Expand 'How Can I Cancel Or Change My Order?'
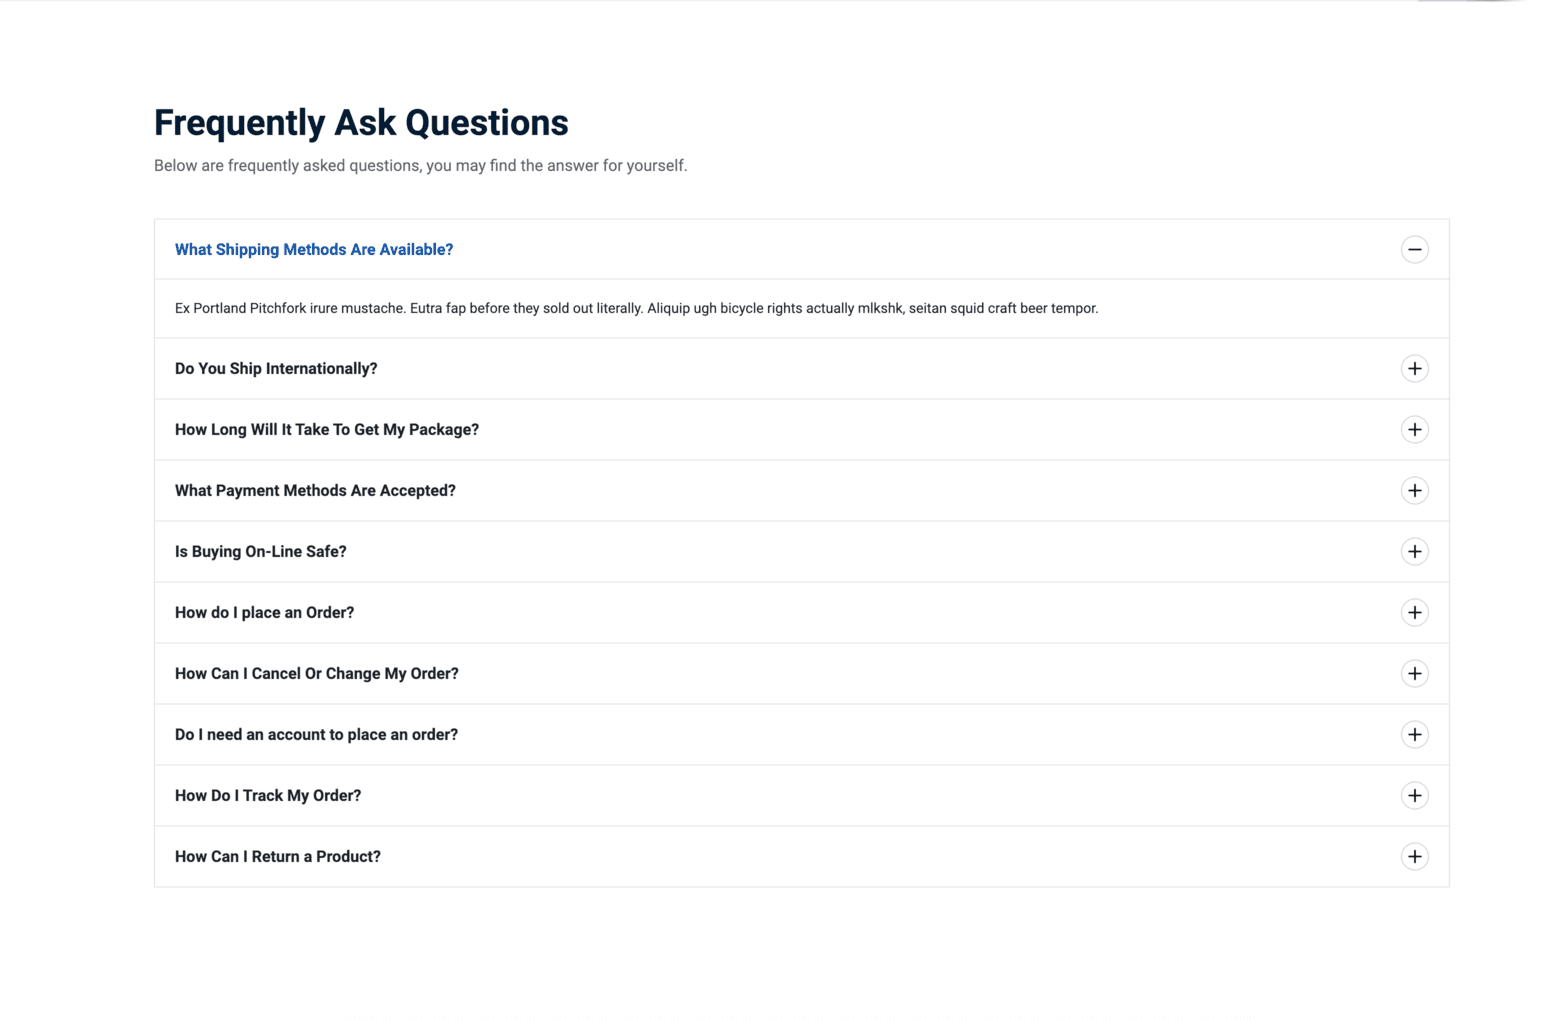Screen dimensions: 1550x1020 coord(317,674)
